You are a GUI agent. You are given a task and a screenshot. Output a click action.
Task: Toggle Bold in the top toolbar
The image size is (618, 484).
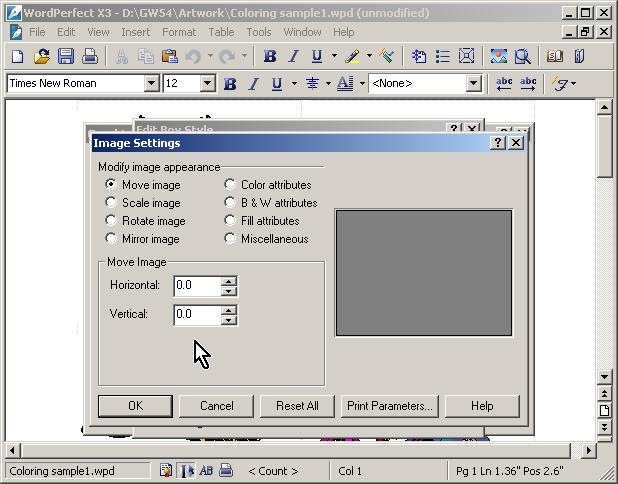(270, 56)
